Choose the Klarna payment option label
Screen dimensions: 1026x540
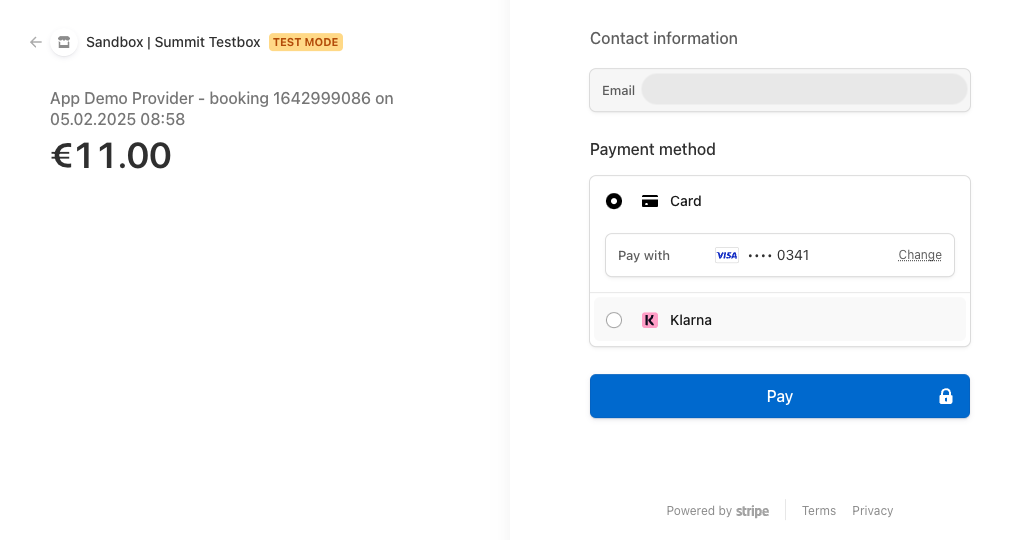click(x=691, y=320)
